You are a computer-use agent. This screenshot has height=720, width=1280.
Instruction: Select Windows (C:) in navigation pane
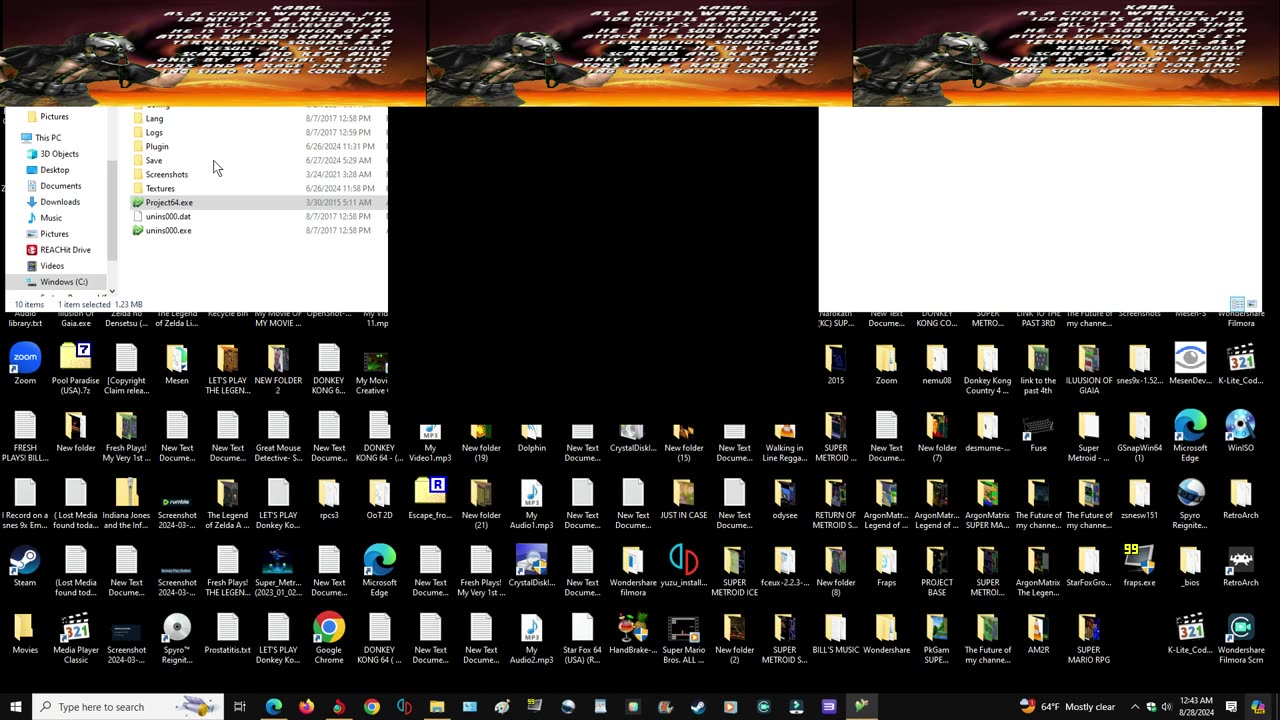64,282
